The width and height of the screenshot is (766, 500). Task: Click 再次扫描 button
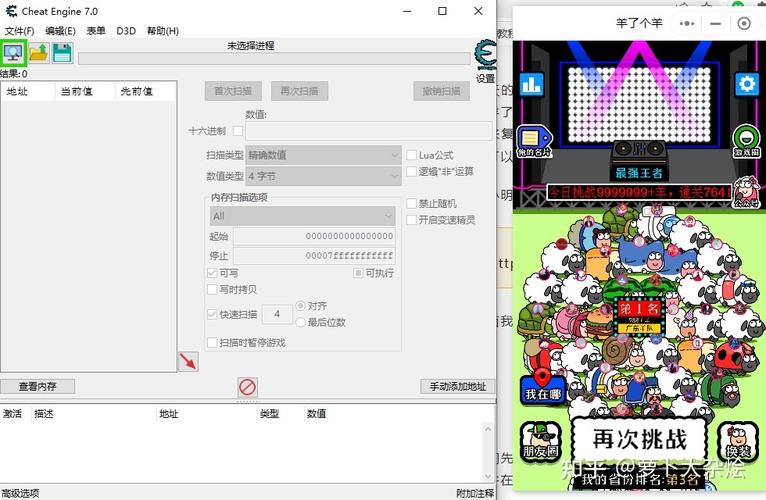click(x=299, y=91)
